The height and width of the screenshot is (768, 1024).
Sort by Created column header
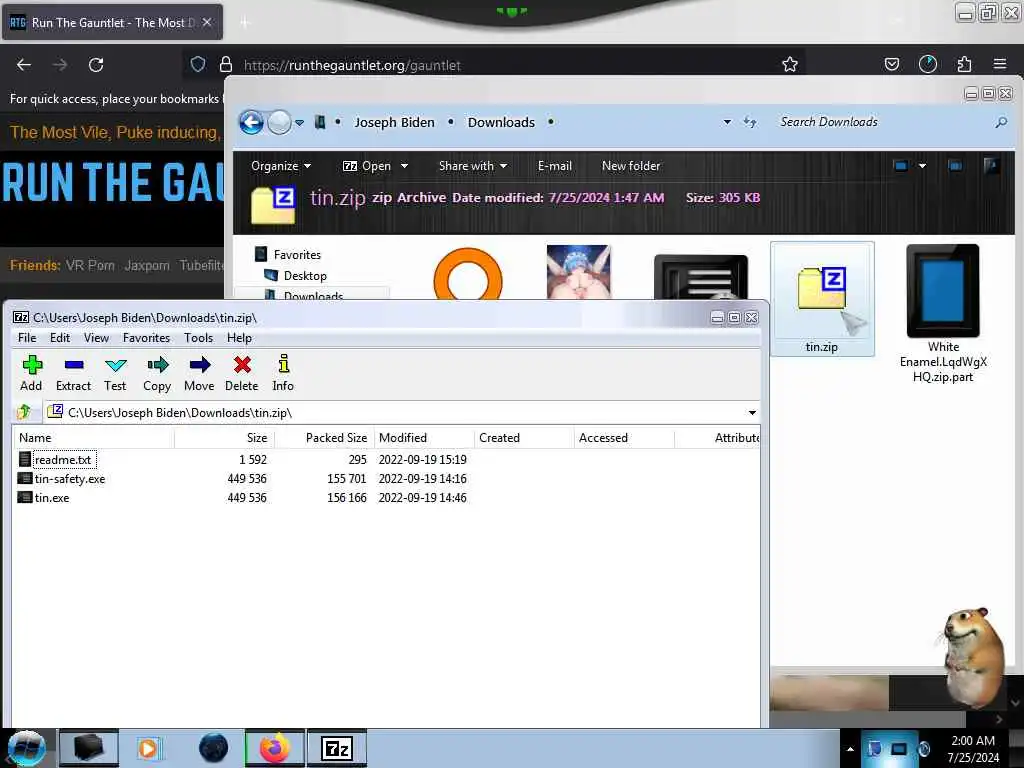[x=524, y=438]
